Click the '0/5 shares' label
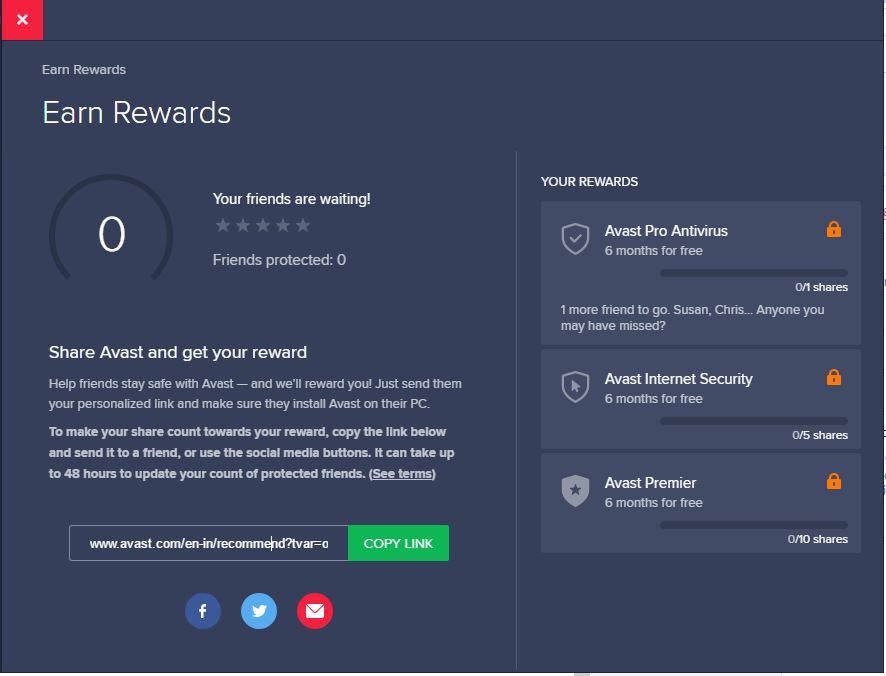The width and height of the screenshot is (886, 676). click(x=820, y=435)
